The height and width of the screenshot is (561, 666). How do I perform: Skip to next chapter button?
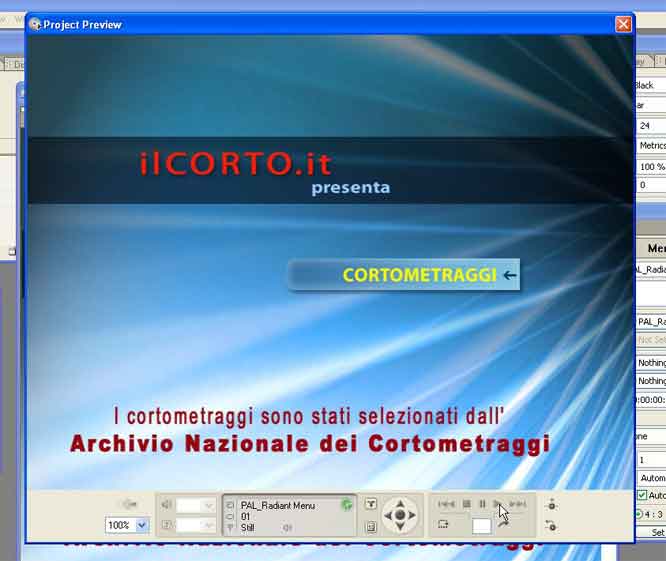point(517,505)
